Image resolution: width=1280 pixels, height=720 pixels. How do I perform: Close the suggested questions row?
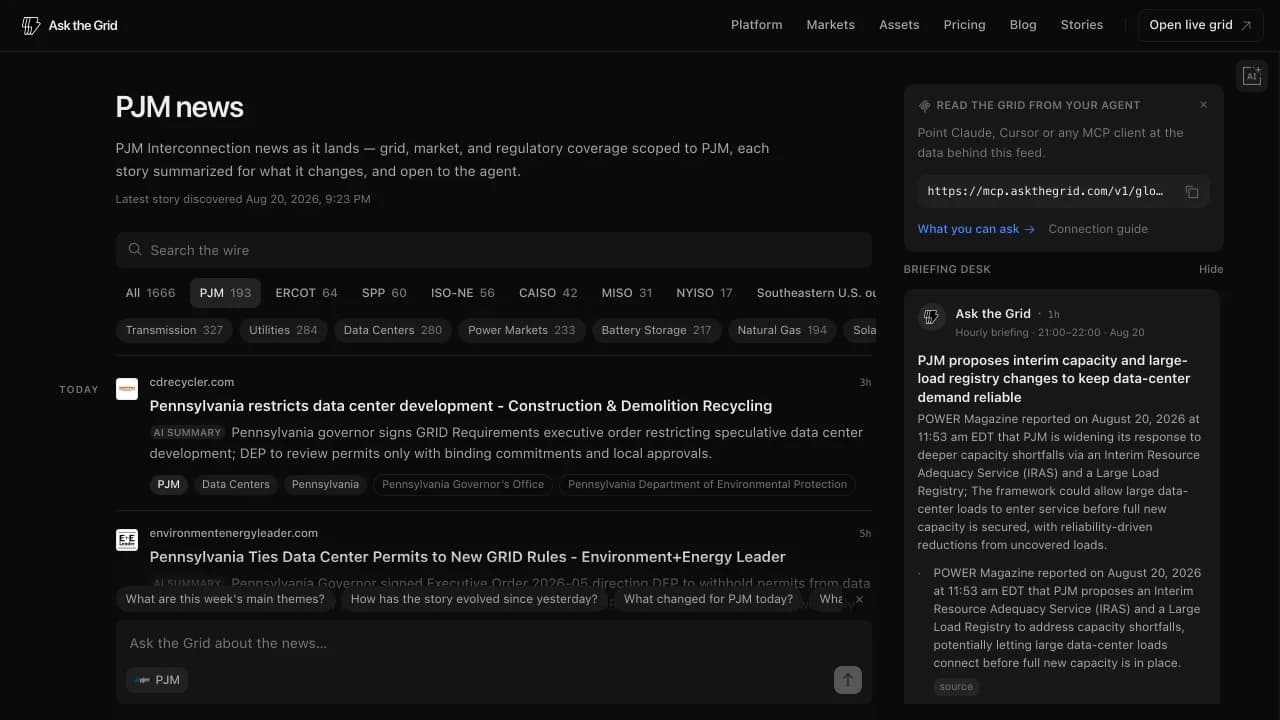click(859, 600)
